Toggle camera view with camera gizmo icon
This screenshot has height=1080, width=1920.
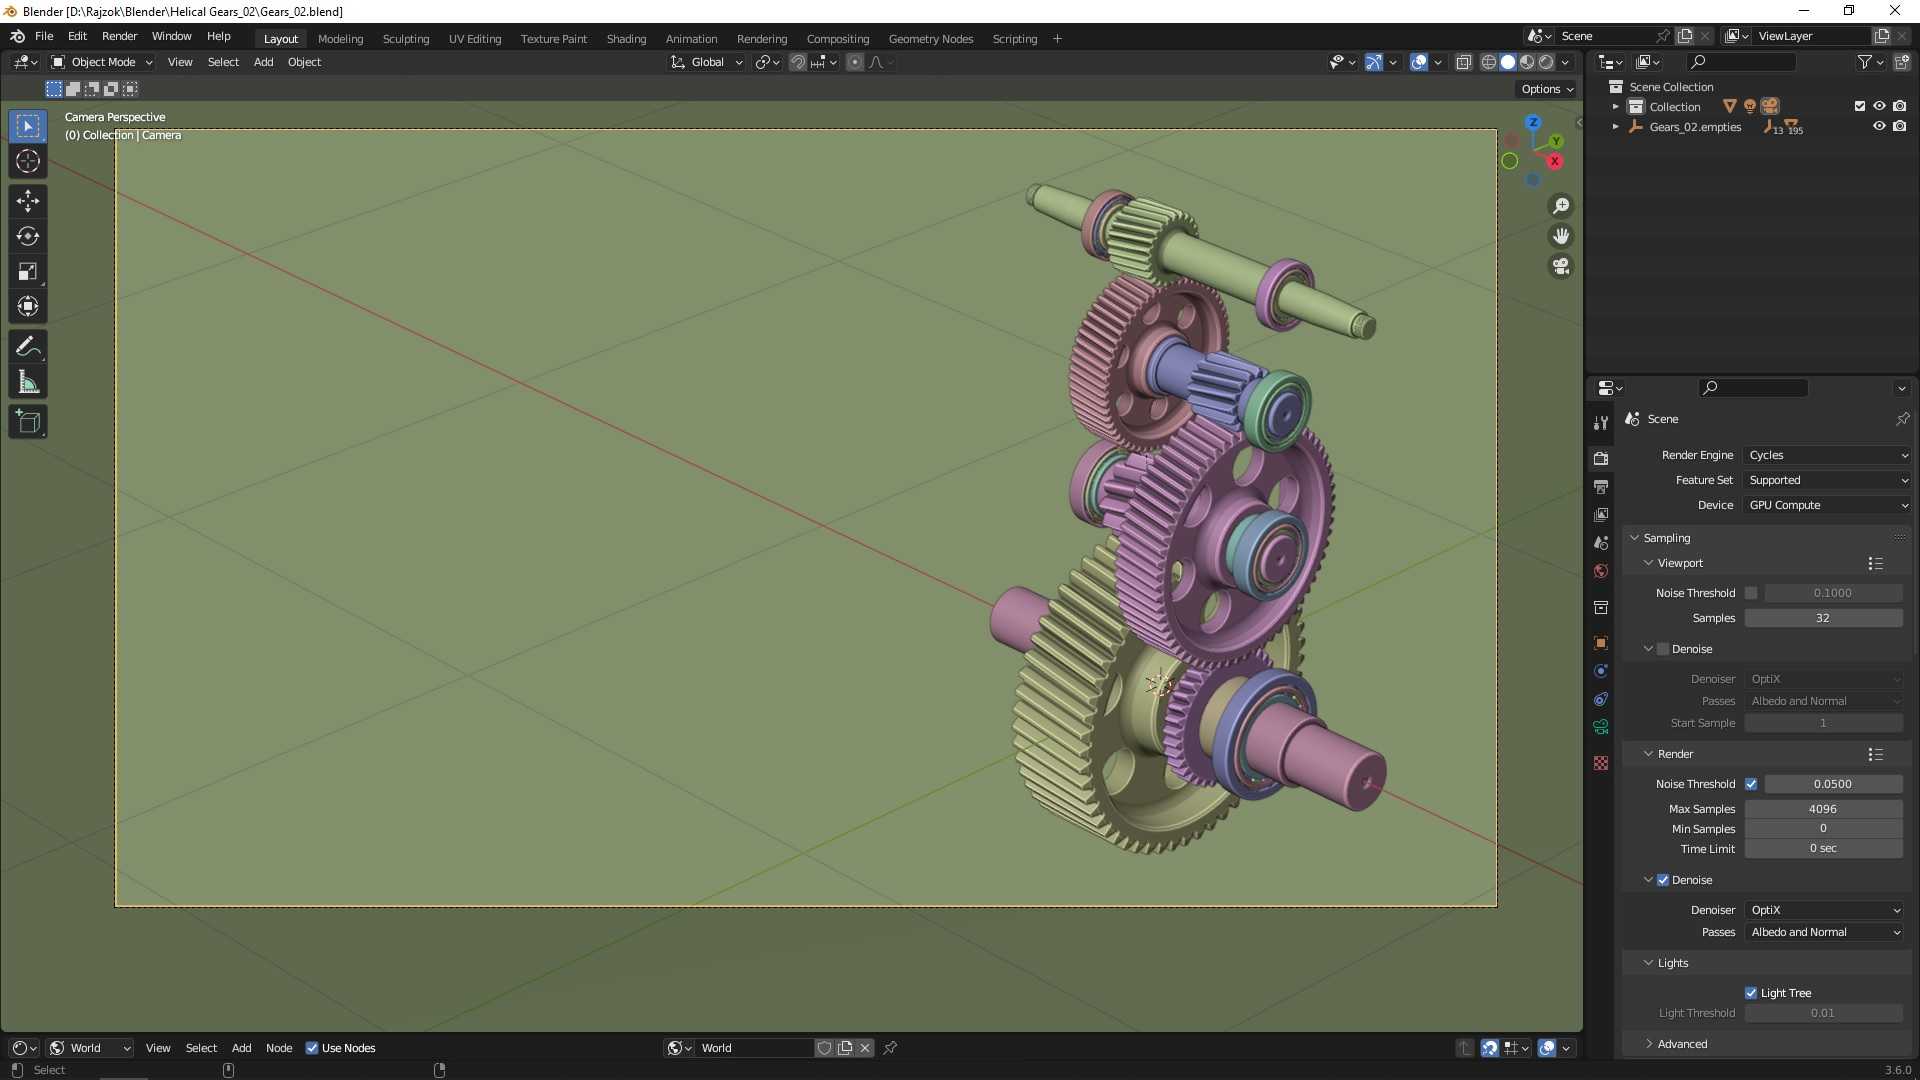[x=1561, y=266]
